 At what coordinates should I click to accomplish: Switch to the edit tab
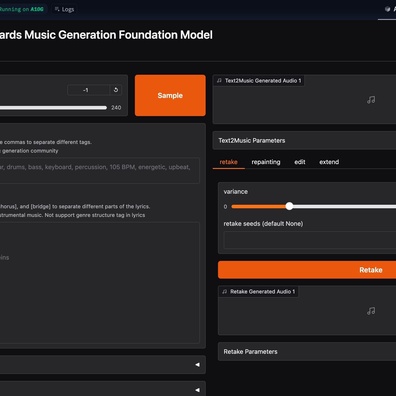(300, 162)
